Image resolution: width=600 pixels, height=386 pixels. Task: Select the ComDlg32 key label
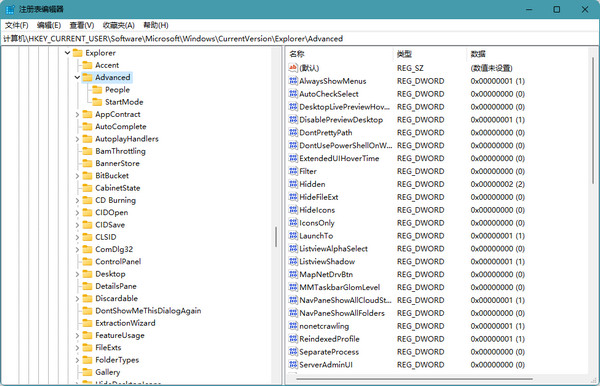coord(114,249)
